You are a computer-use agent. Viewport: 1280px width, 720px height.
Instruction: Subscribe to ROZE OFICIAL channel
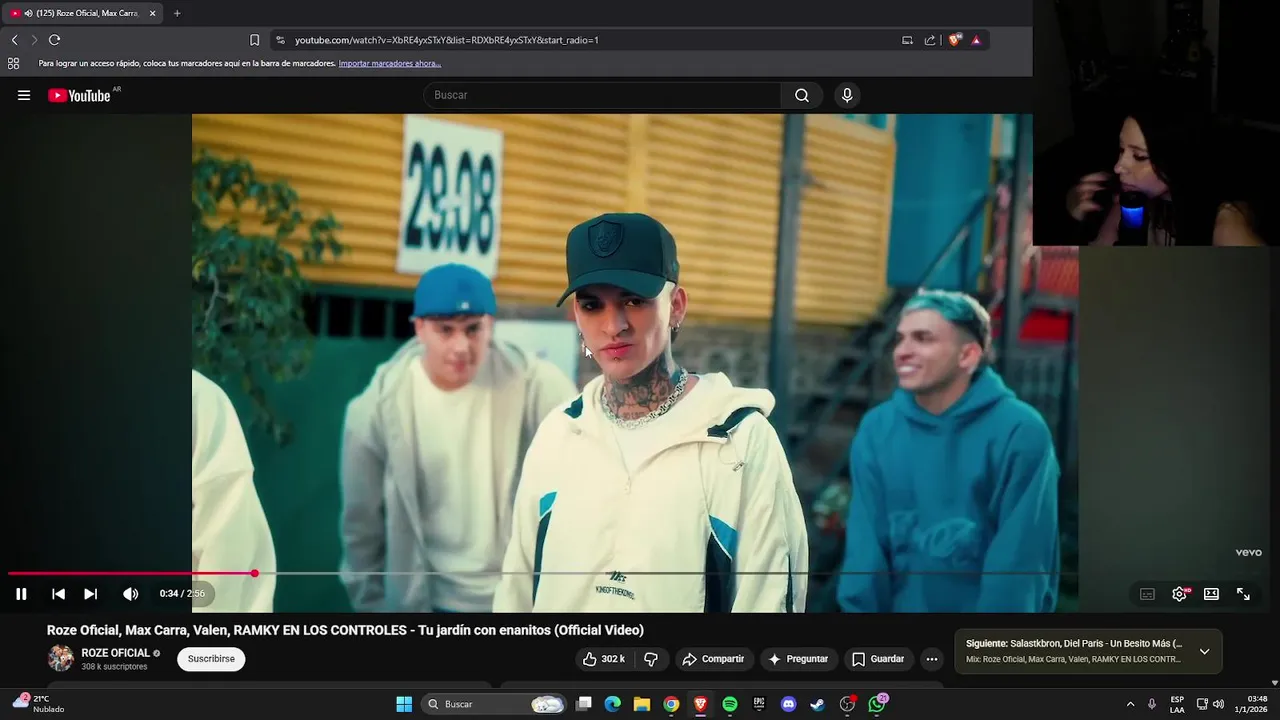(211, 659)
